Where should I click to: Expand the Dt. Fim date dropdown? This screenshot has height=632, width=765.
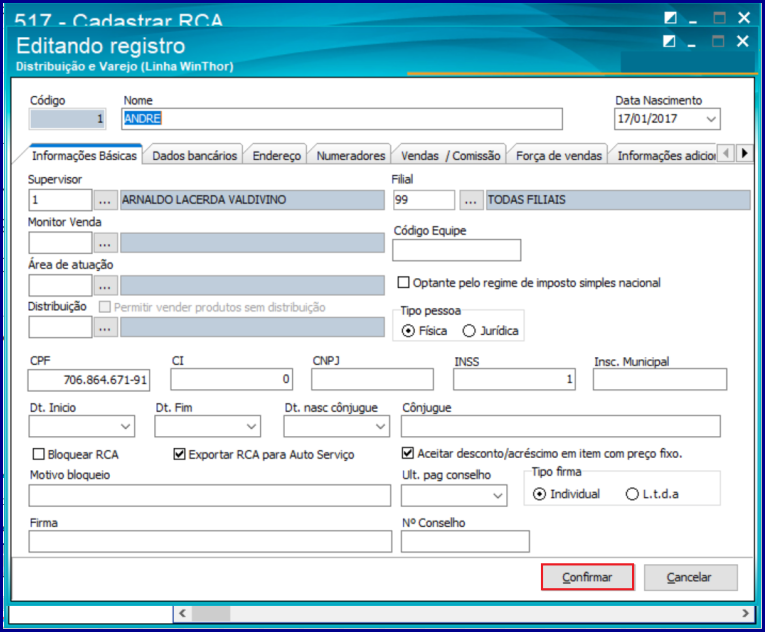pos(251,427)
